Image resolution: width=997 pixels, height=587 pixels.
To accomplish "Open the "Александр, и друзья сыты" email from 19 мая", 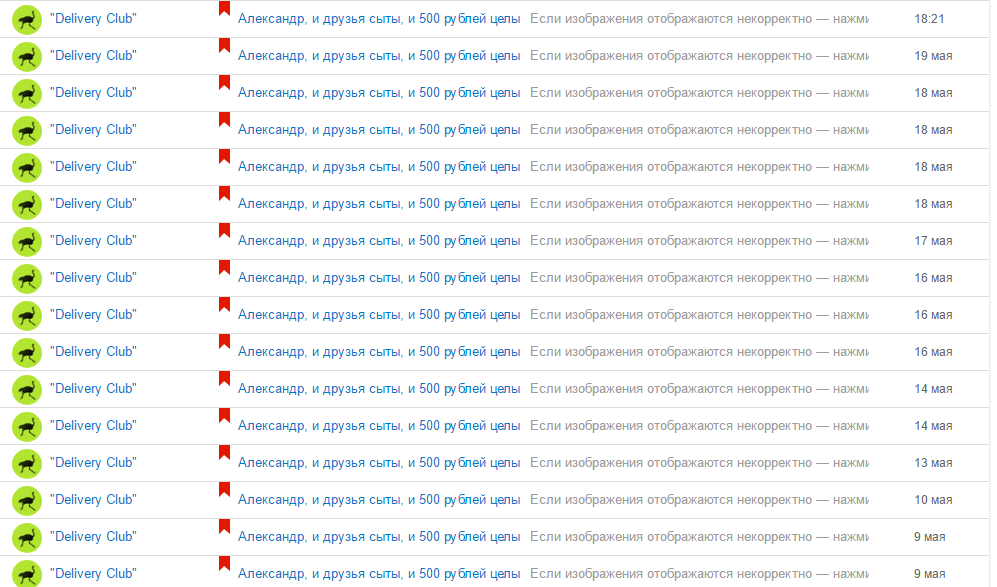I will pyautogui.click(x=379, y=56).
